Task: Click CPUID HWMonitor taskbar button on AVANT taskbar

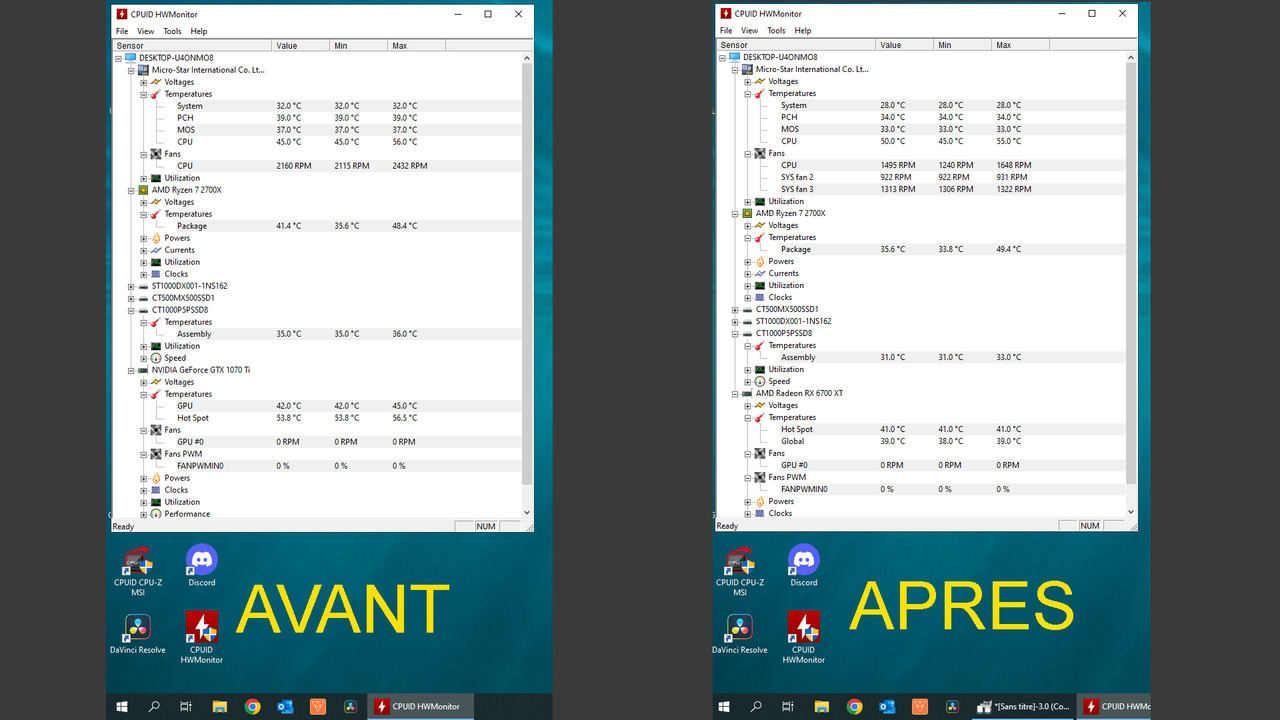Action: coord(421,707)
